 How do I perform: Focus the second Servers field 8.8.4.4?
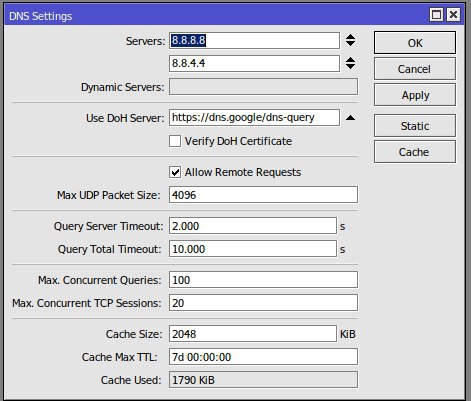[x=254, y=63]
